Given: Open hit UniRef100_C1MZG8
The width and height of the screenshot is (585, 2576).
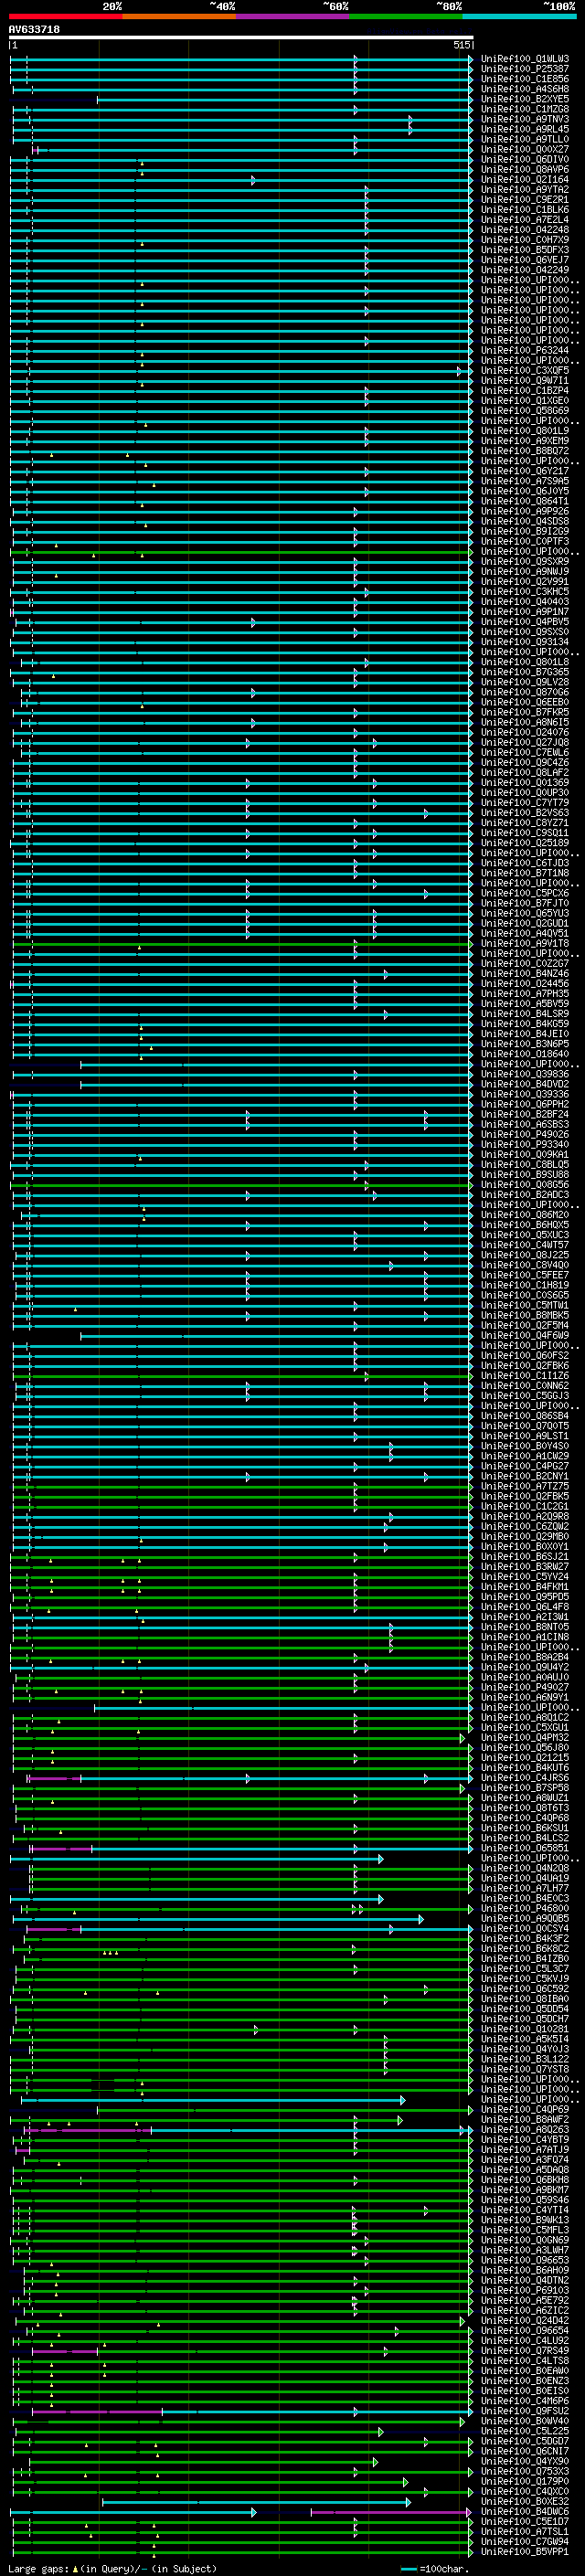Looking at the screenshot, I should point(525,109).
